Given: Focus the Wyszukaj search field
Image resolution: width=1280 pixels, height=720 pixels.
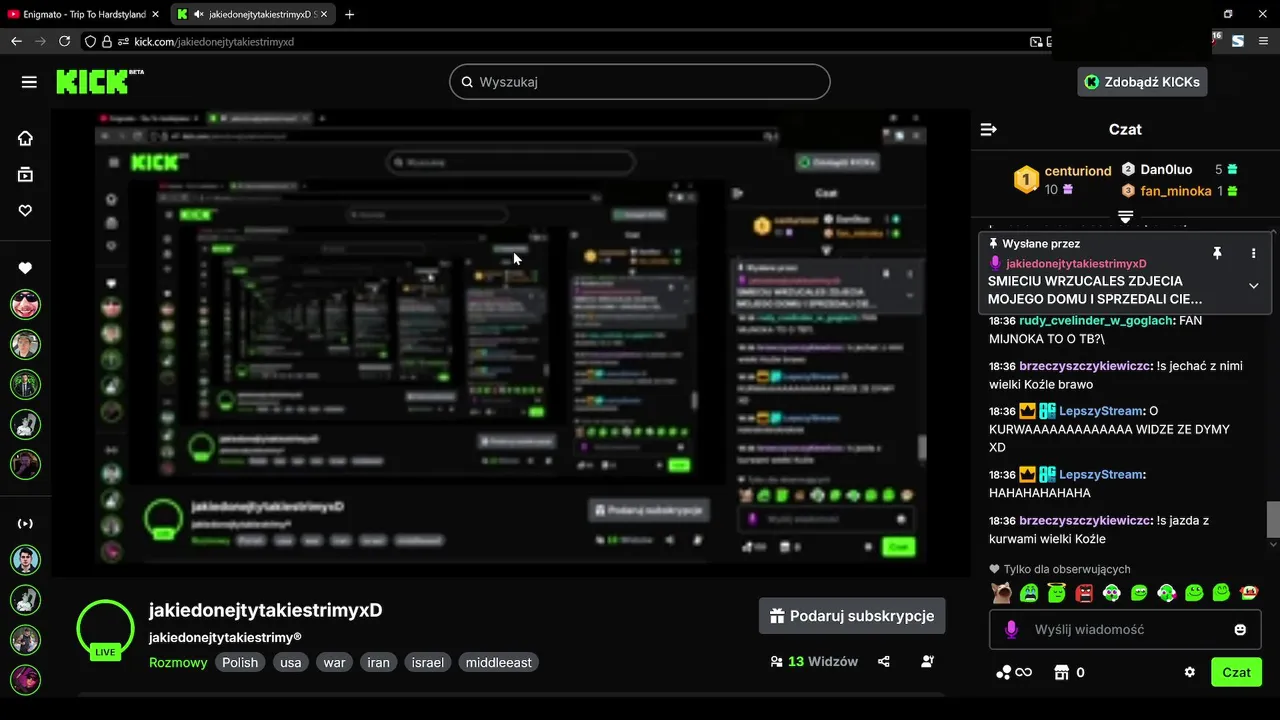Looking at the screenshot, I should pos(640,82).
